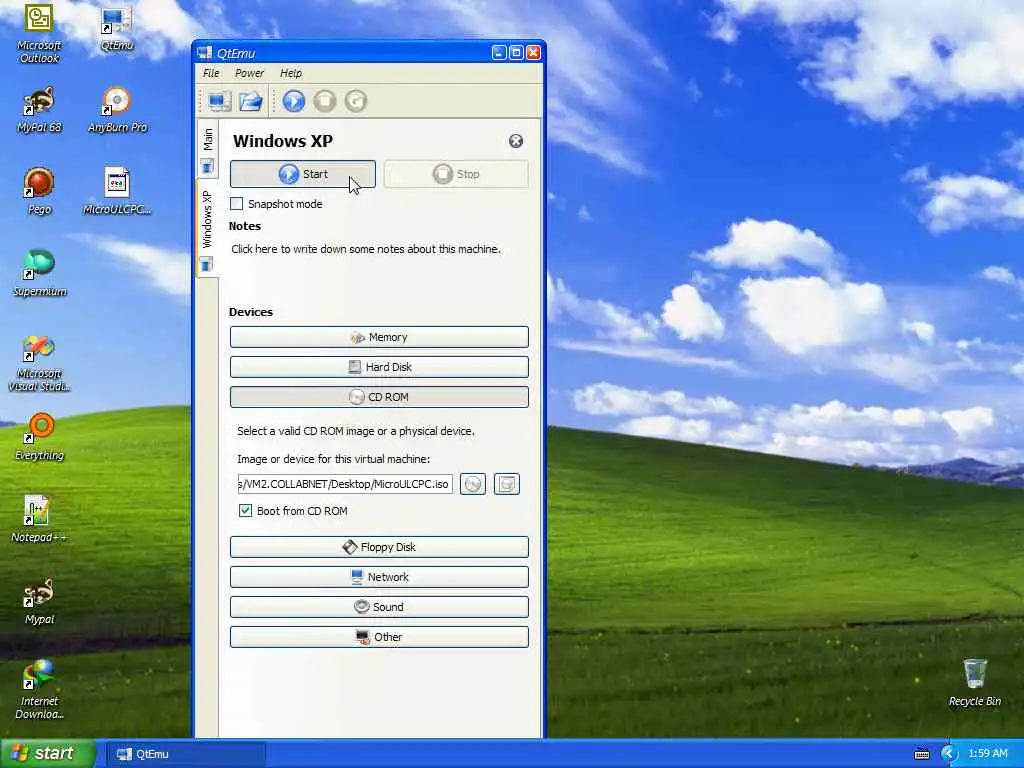The height and width of the screenshot is (768, 1024).
Task: Select the MicroULCPC file icon
Action: (117, 191)
